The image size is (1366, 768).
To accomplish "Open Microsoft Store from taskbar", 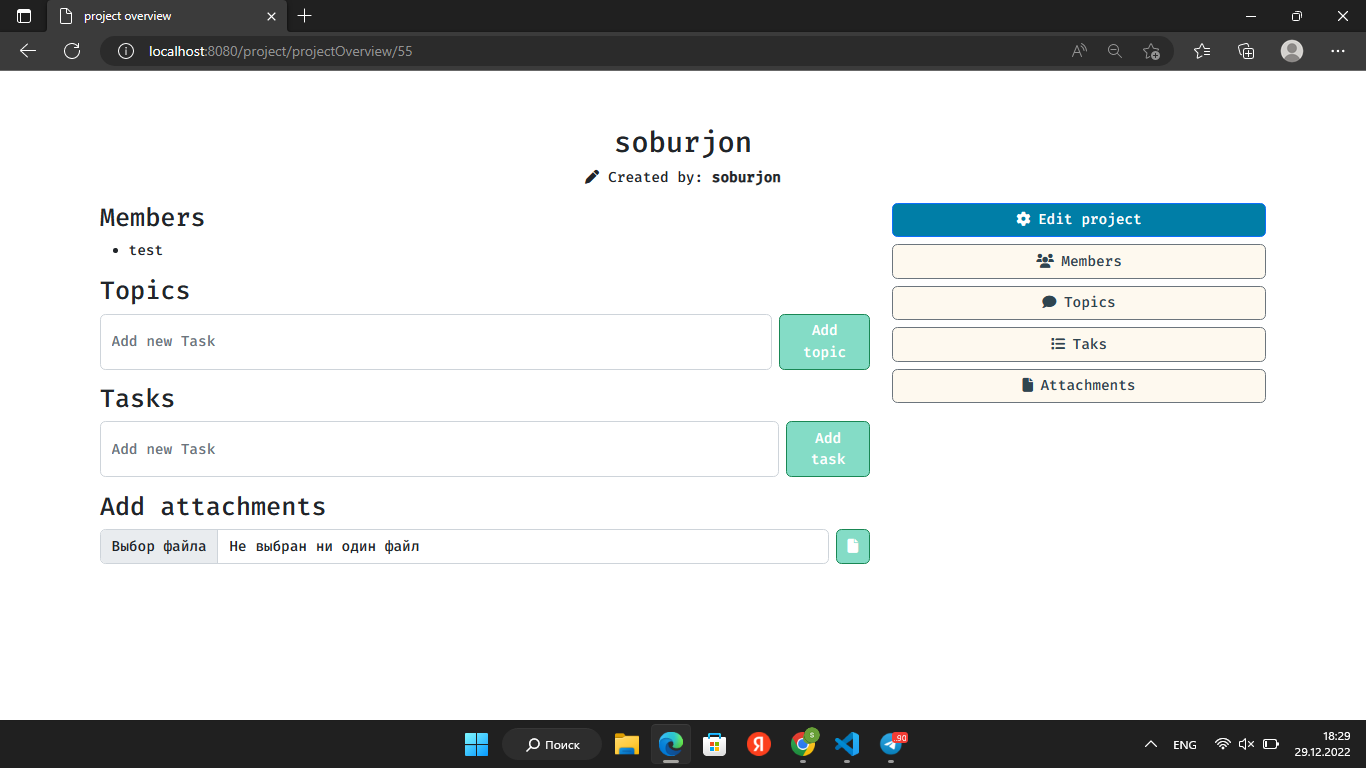I will click(x=715, y=744).
